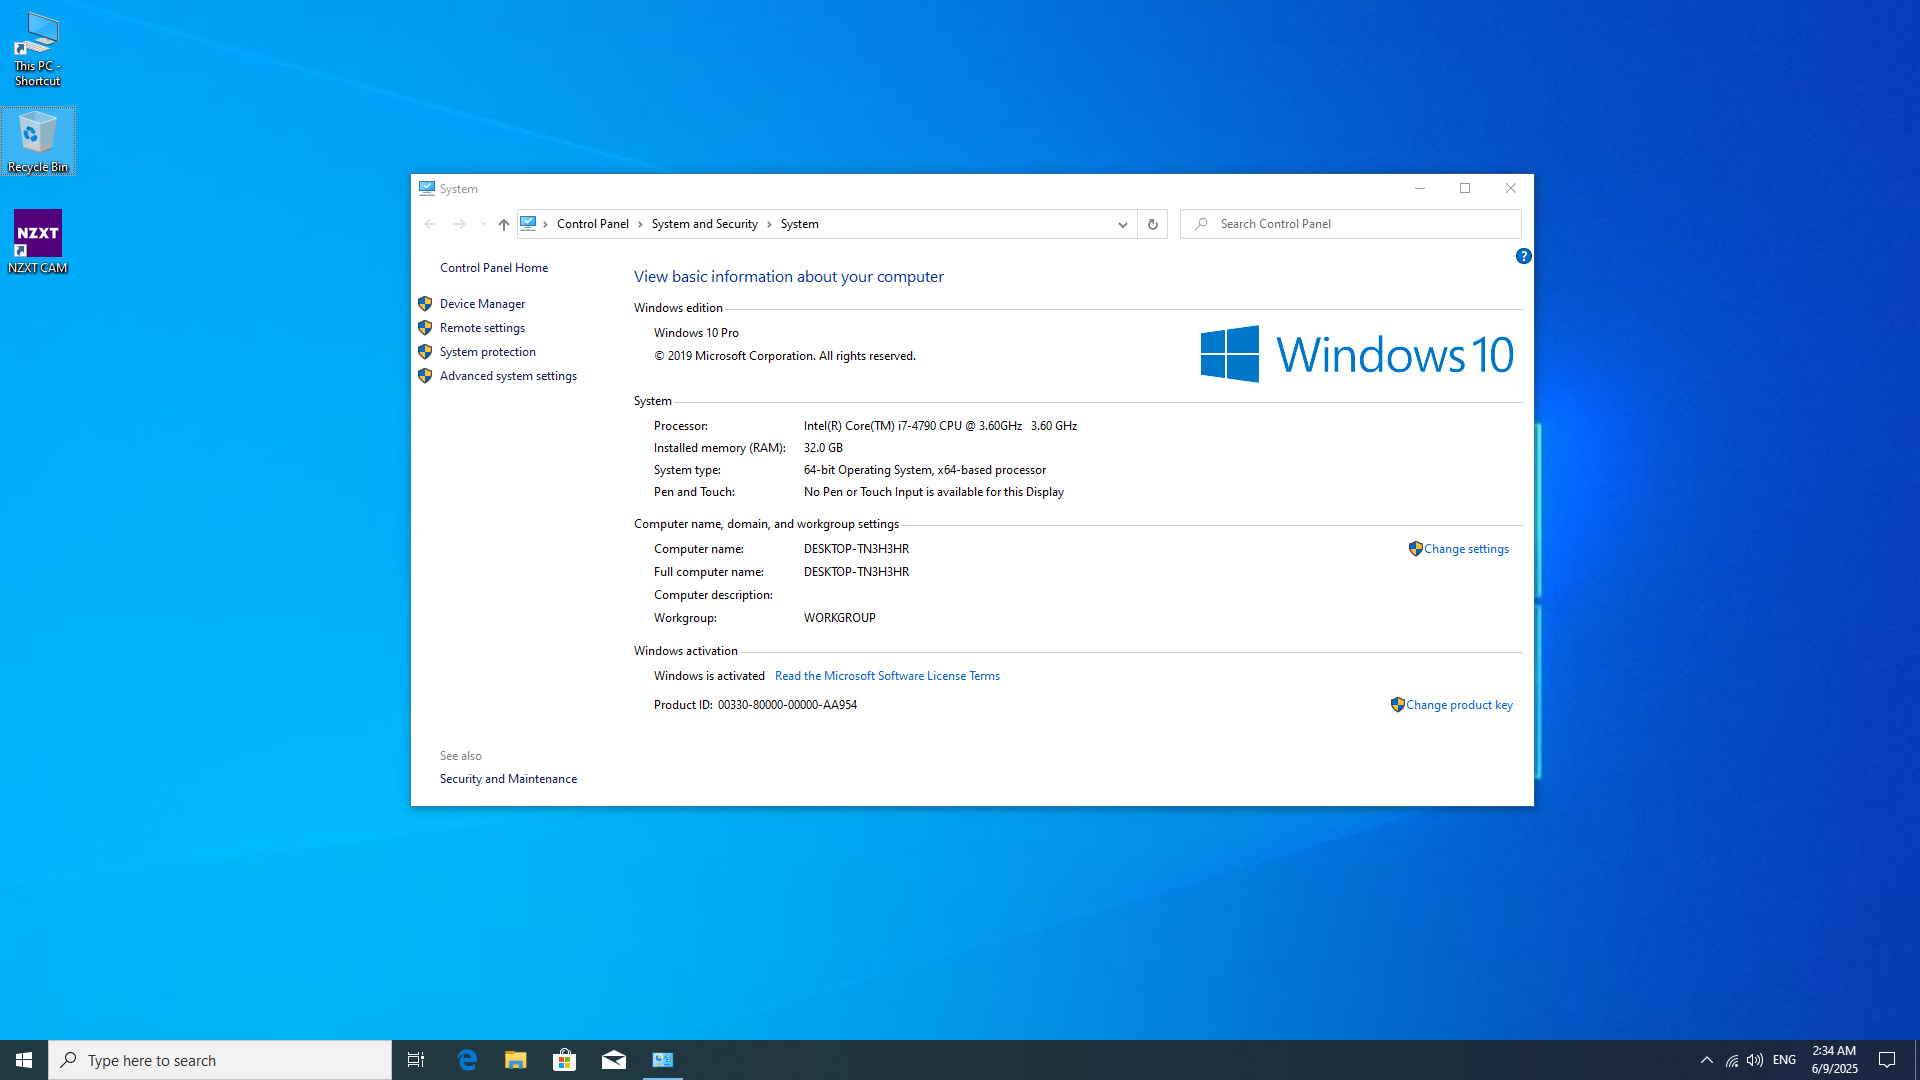This screenshot has width=1920, height=1080.
Task: Expand chevron after System and Security breadcrumb
Action: pyautogui.click(x=769, y=224)
